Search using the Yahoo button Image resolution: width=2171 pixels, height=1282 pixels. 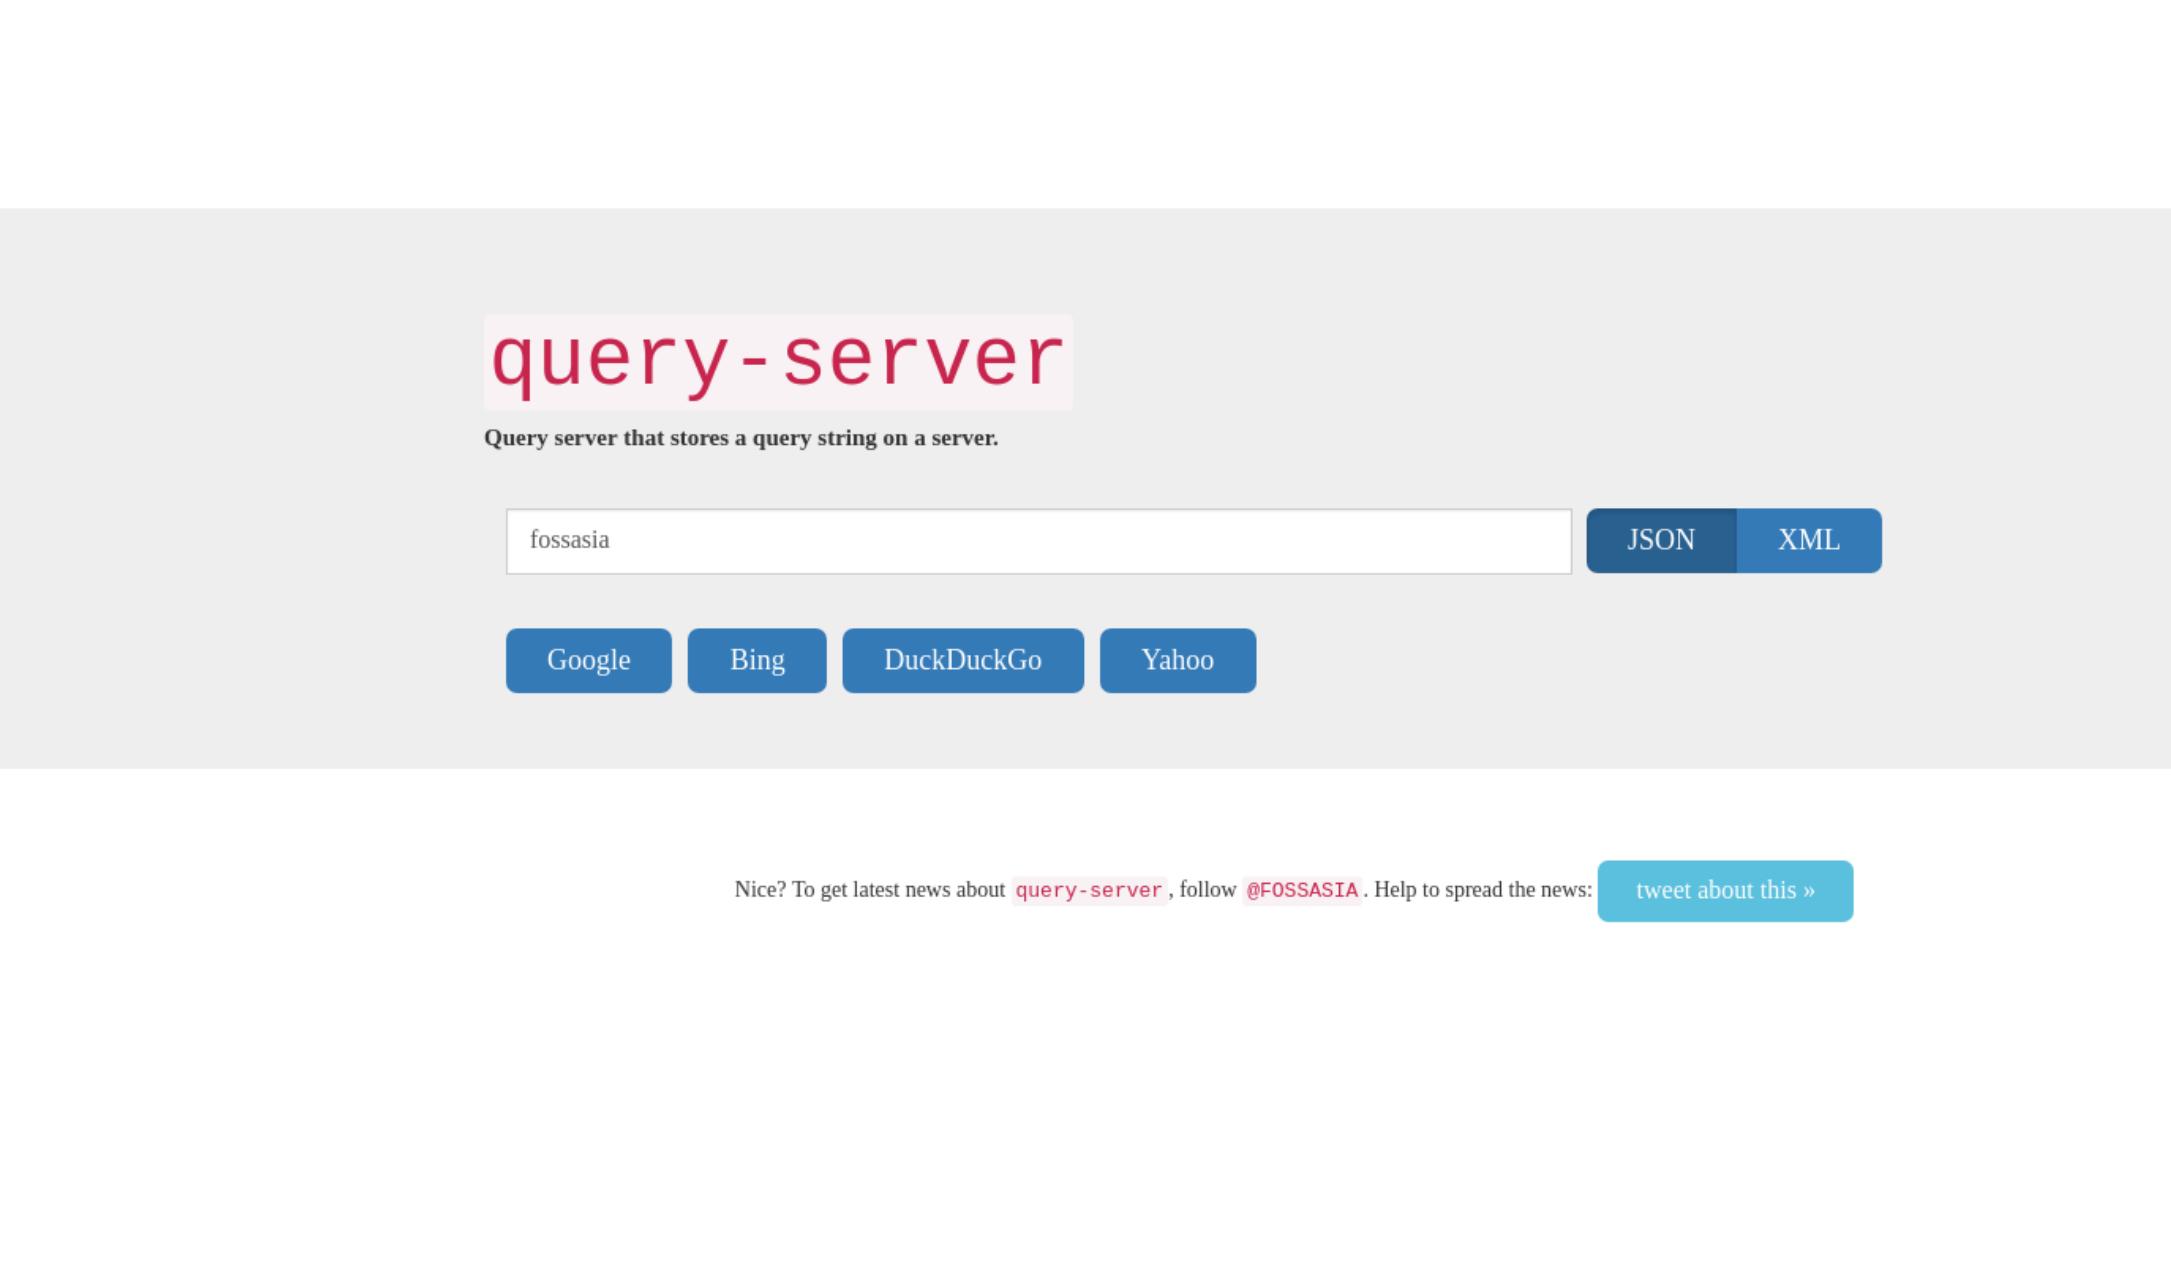tap(1176, 659)
